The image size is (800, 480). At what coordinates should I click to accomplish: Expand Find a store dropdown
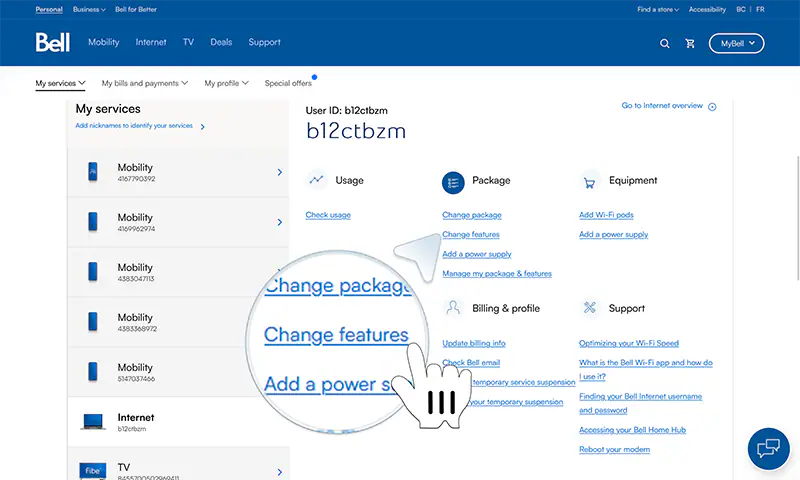point(658,9)
